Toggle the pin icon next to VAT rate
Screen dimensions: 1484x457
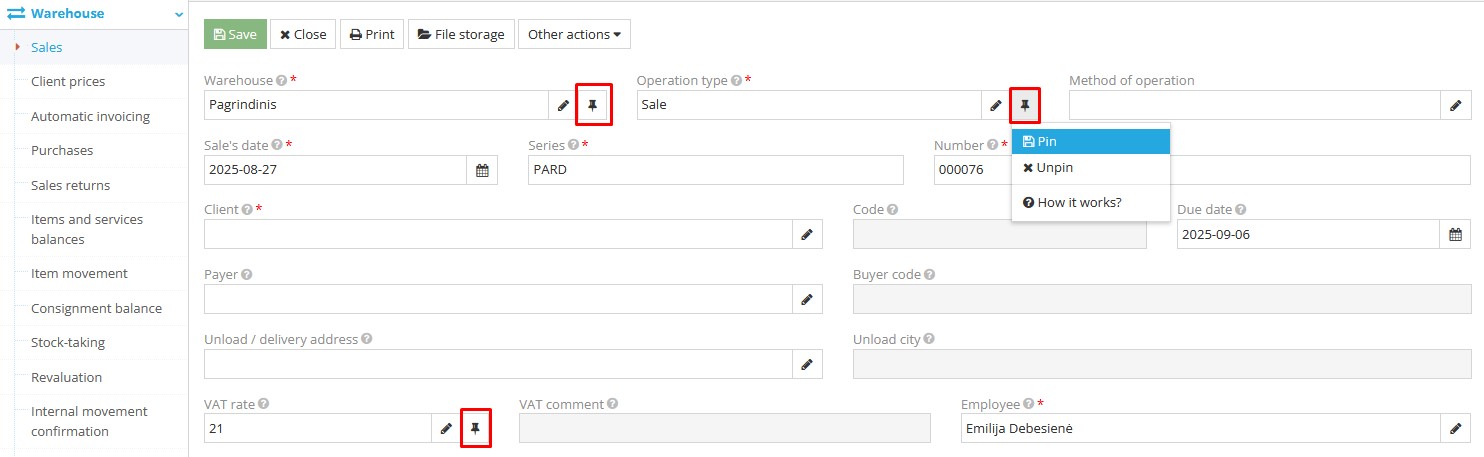[x=476, y=428]
